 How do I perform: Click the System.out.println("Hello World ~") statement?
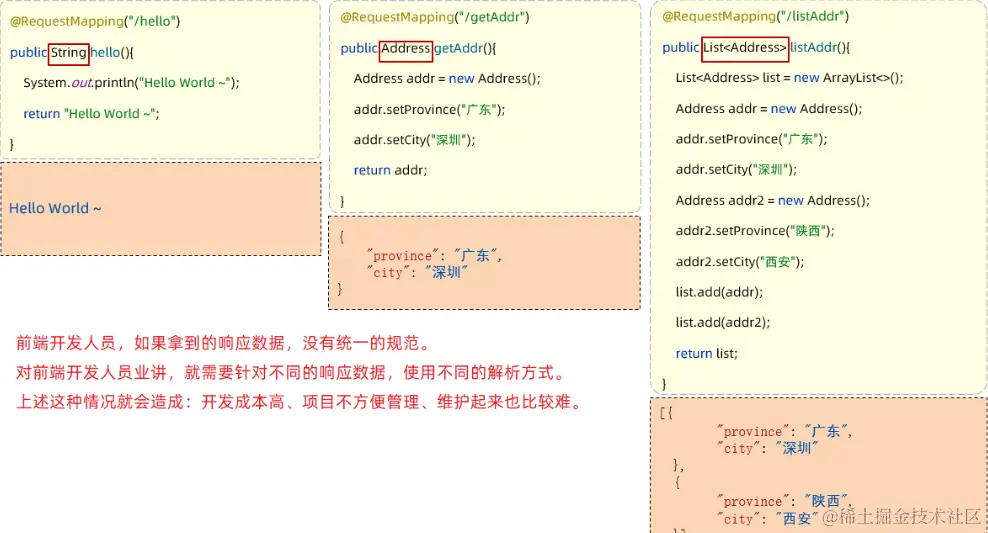coord(131,83)
